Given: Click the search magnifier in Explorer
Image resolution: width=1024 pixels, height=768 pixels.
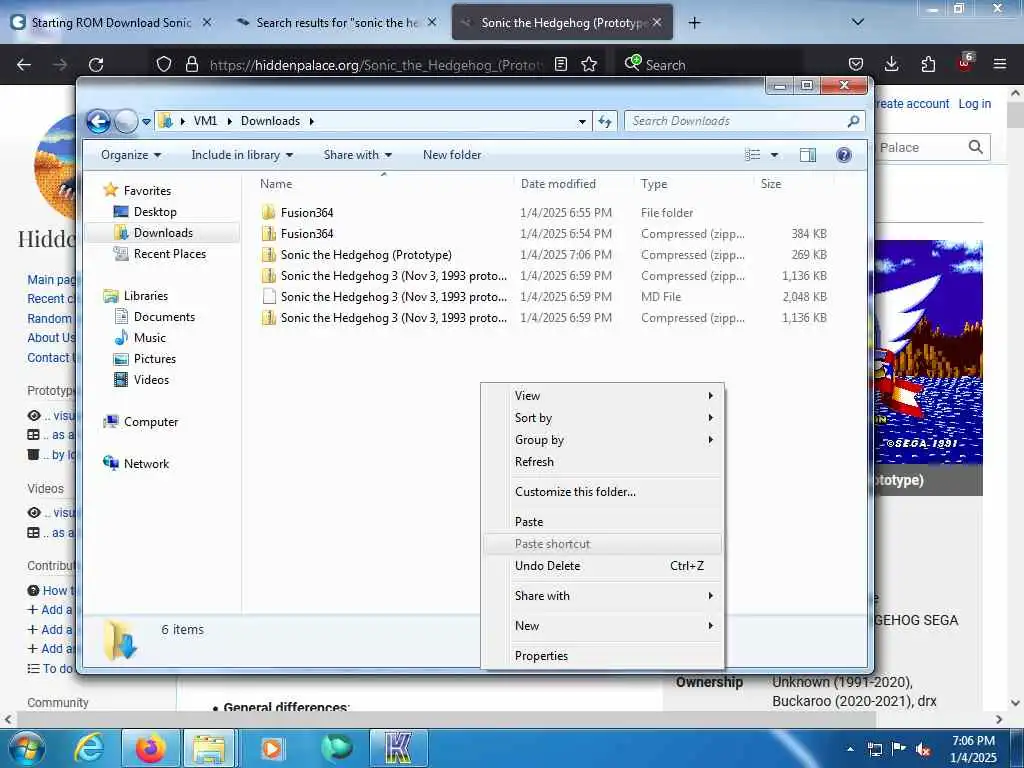Looking at the screenshot, I should click(x=853, y=121).
